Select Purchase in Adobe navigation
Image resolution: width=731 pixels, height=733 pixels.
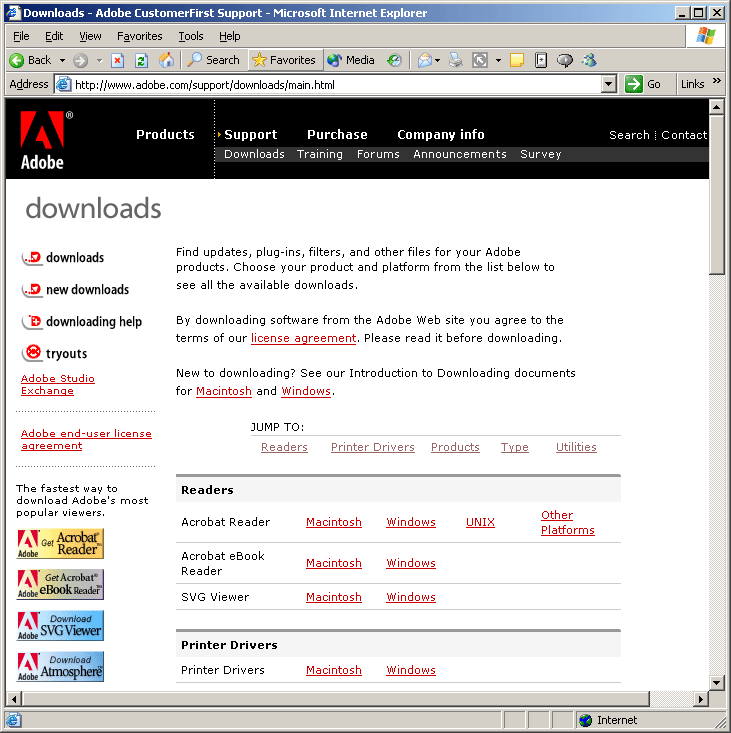click(x=337, y=135)
